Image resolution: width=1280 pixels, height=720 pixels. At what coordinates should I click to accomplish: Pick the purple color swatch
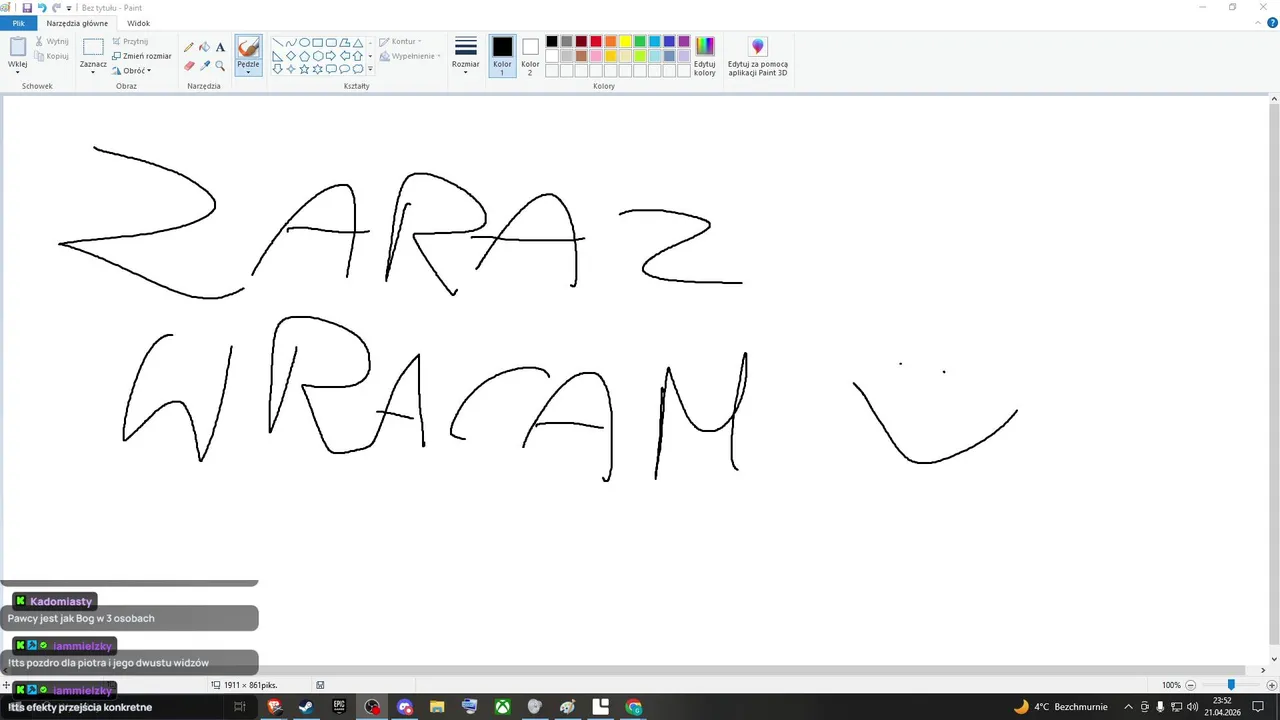tap(684, 41)
